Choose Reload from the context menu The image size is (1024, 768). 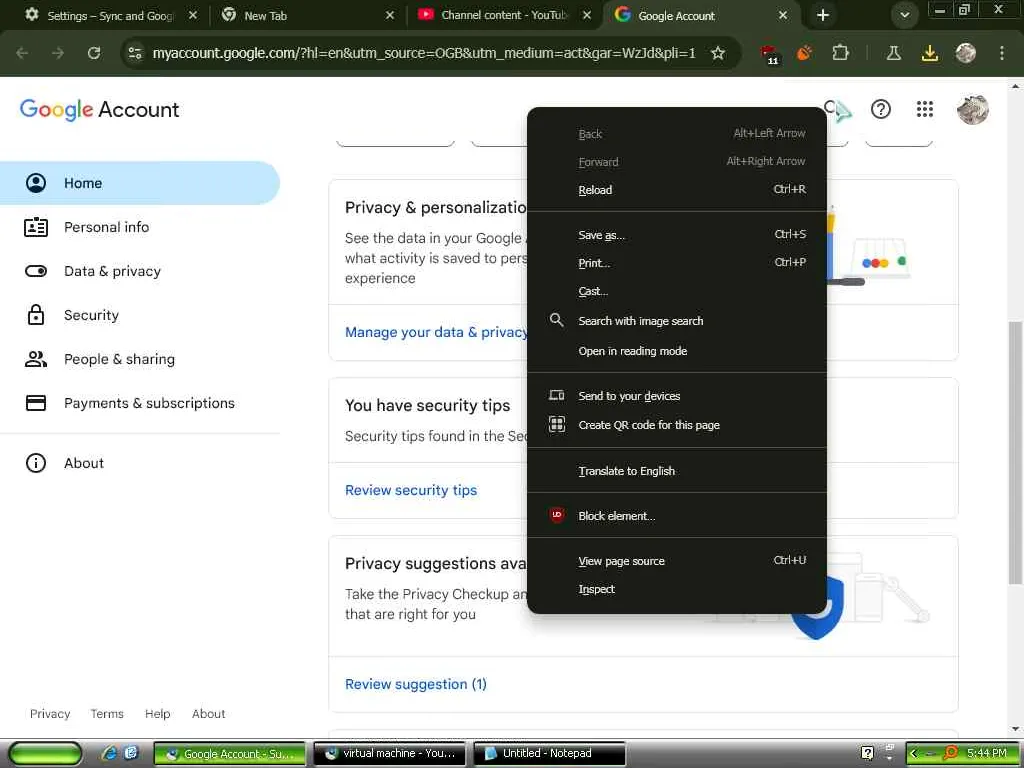[677, 190]
